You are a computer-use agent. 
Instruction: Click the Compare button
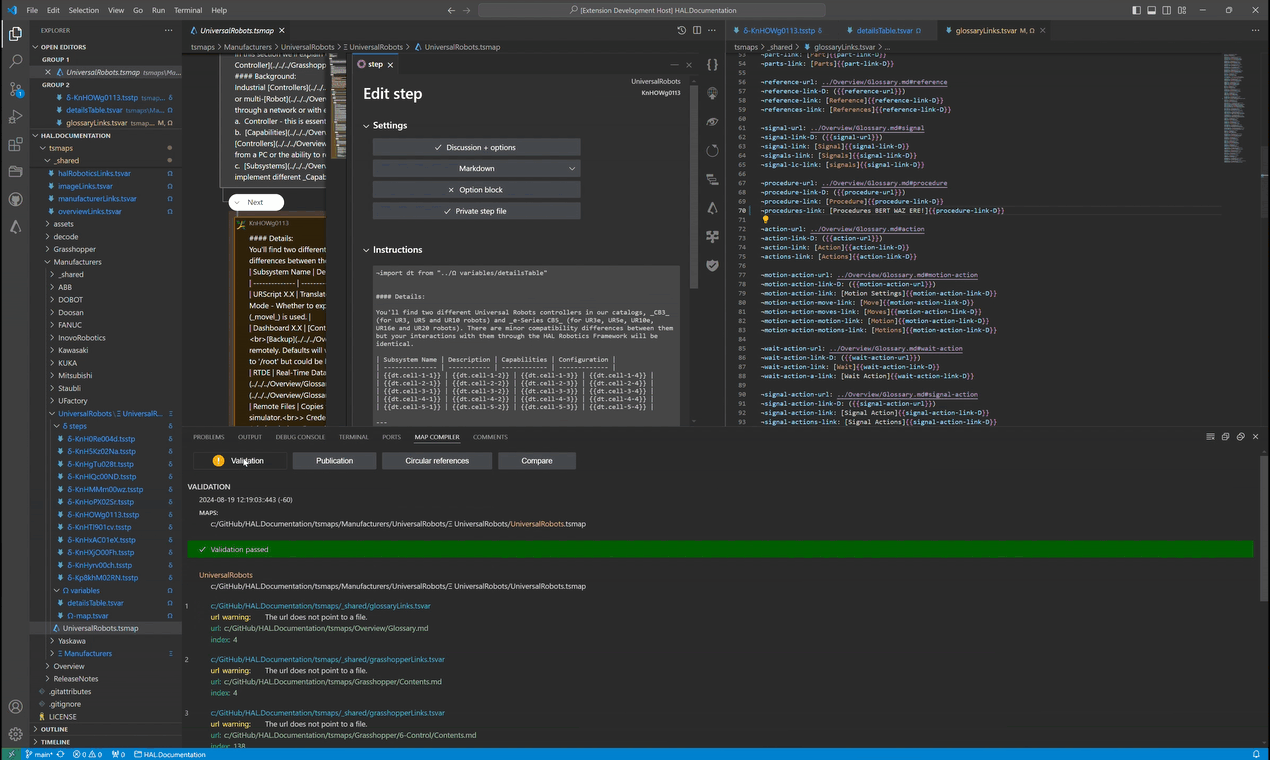click(537, 461)
